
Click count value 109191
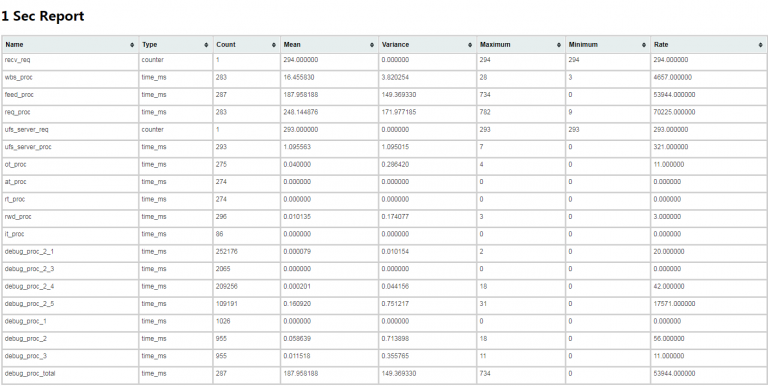227,304
